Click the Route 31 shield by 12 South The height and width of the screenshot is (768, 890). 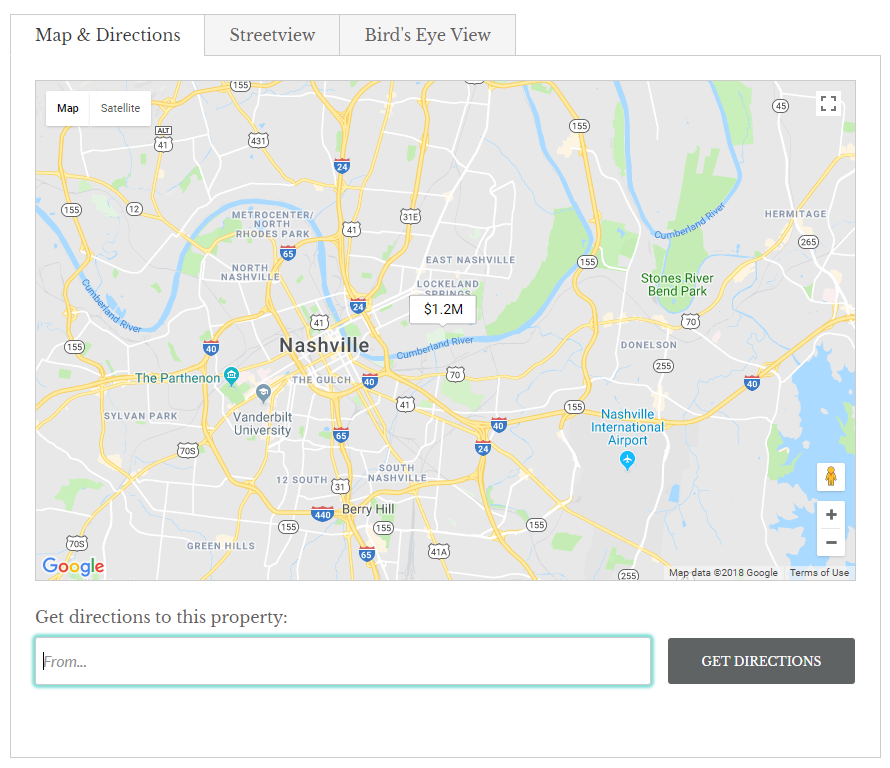point(339,486)
